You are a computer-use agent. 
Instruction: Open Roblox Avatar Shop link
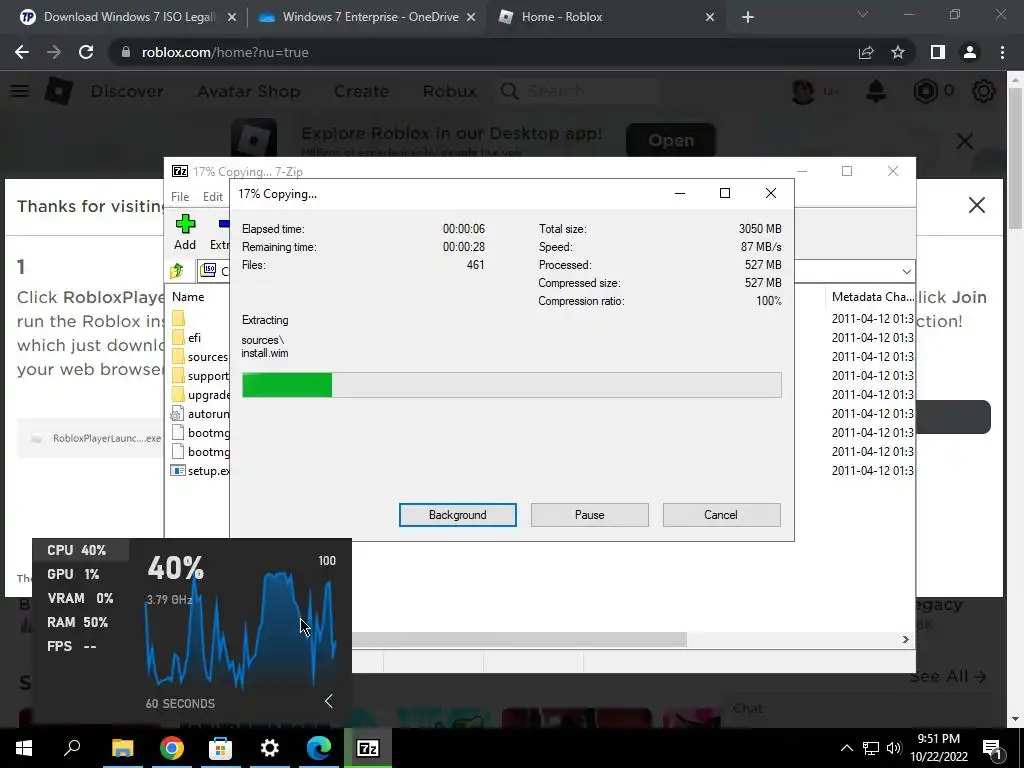[x=249, y=91]
